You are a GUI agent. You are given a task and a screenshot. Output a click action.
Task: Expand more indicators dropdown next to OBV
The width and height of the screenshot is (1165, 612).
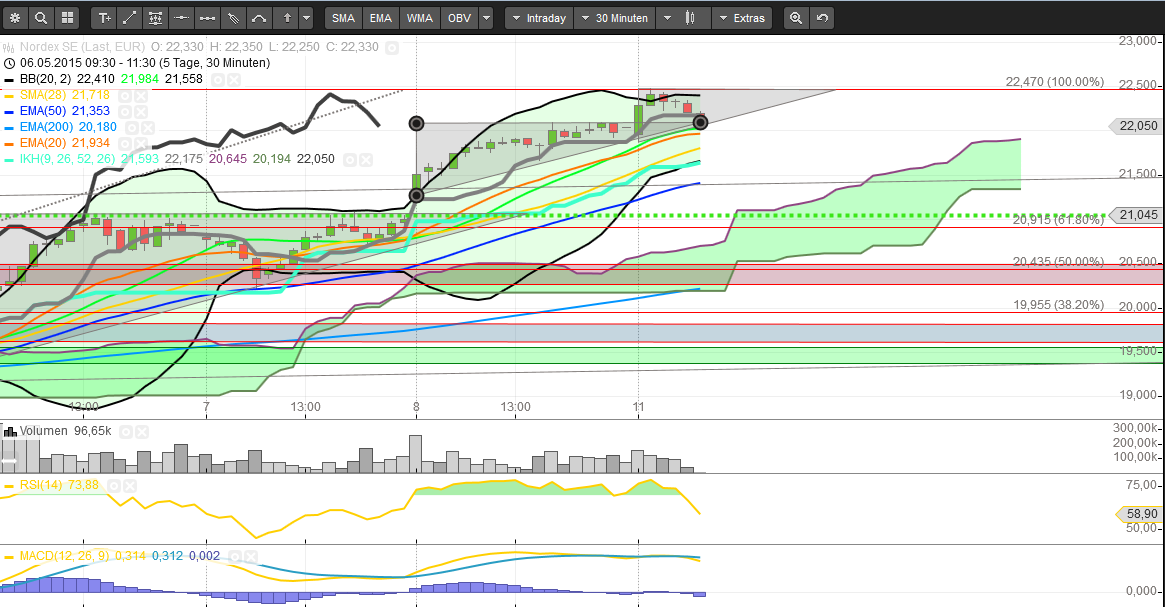[486, 18]
